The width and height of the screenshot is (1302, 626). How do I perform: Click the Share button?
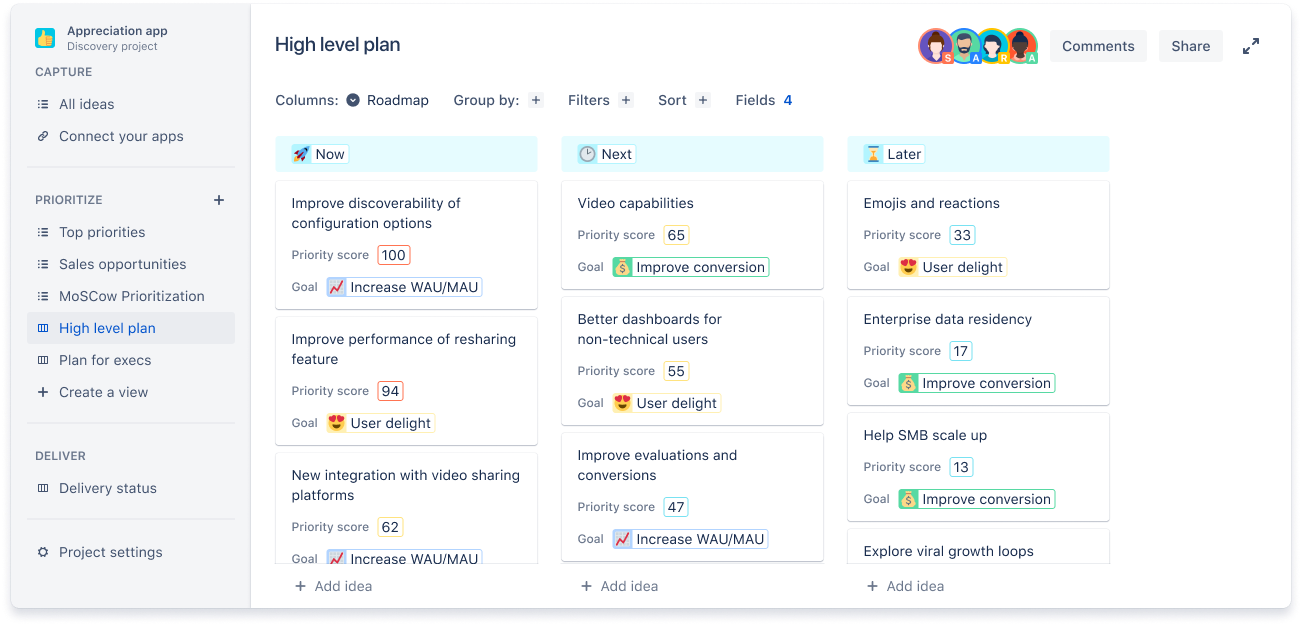(x=1190, y=46)
